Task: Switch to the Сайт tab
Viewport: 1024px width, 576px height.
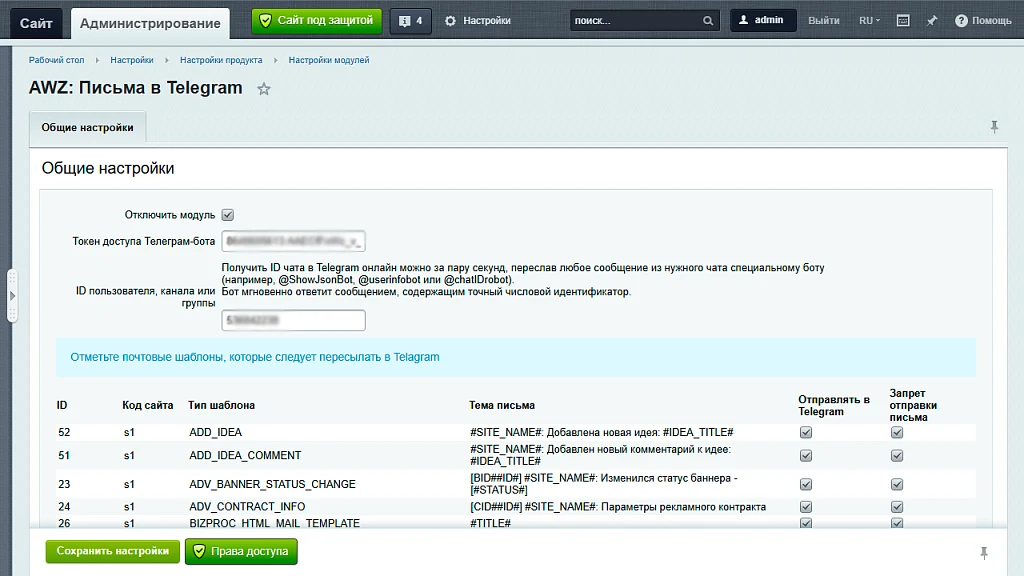Action: pyautogui.click(x=36, y=24)
